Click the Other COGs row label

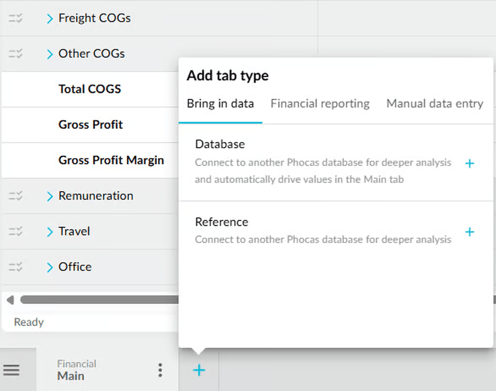(92, 53)
